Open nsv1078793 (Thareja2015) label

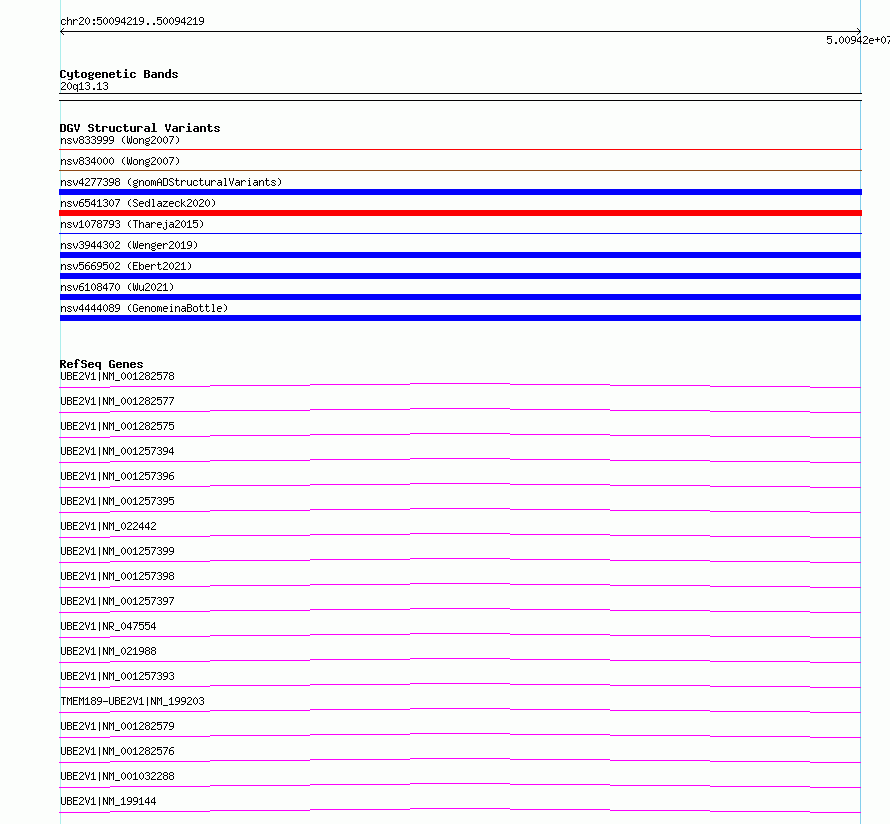pos(132,224)
